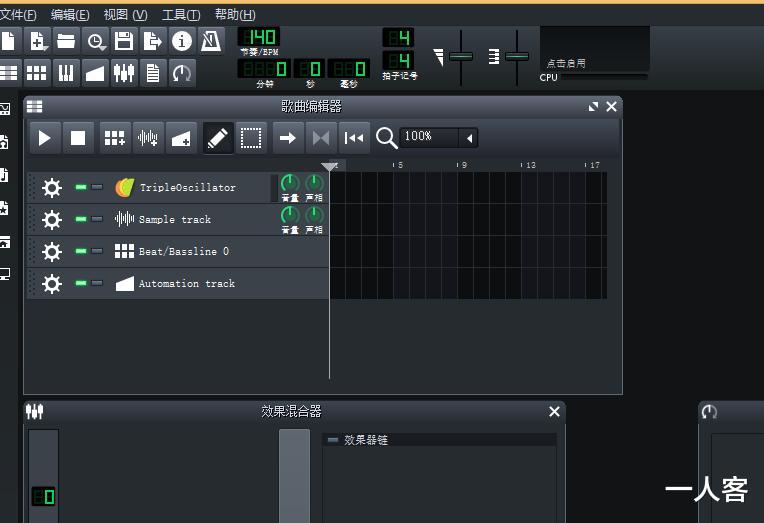This screenshot has width=764, height=523.
Task: Click the What's This info icon
Action: pyautogui.click(x=182, y=41)
